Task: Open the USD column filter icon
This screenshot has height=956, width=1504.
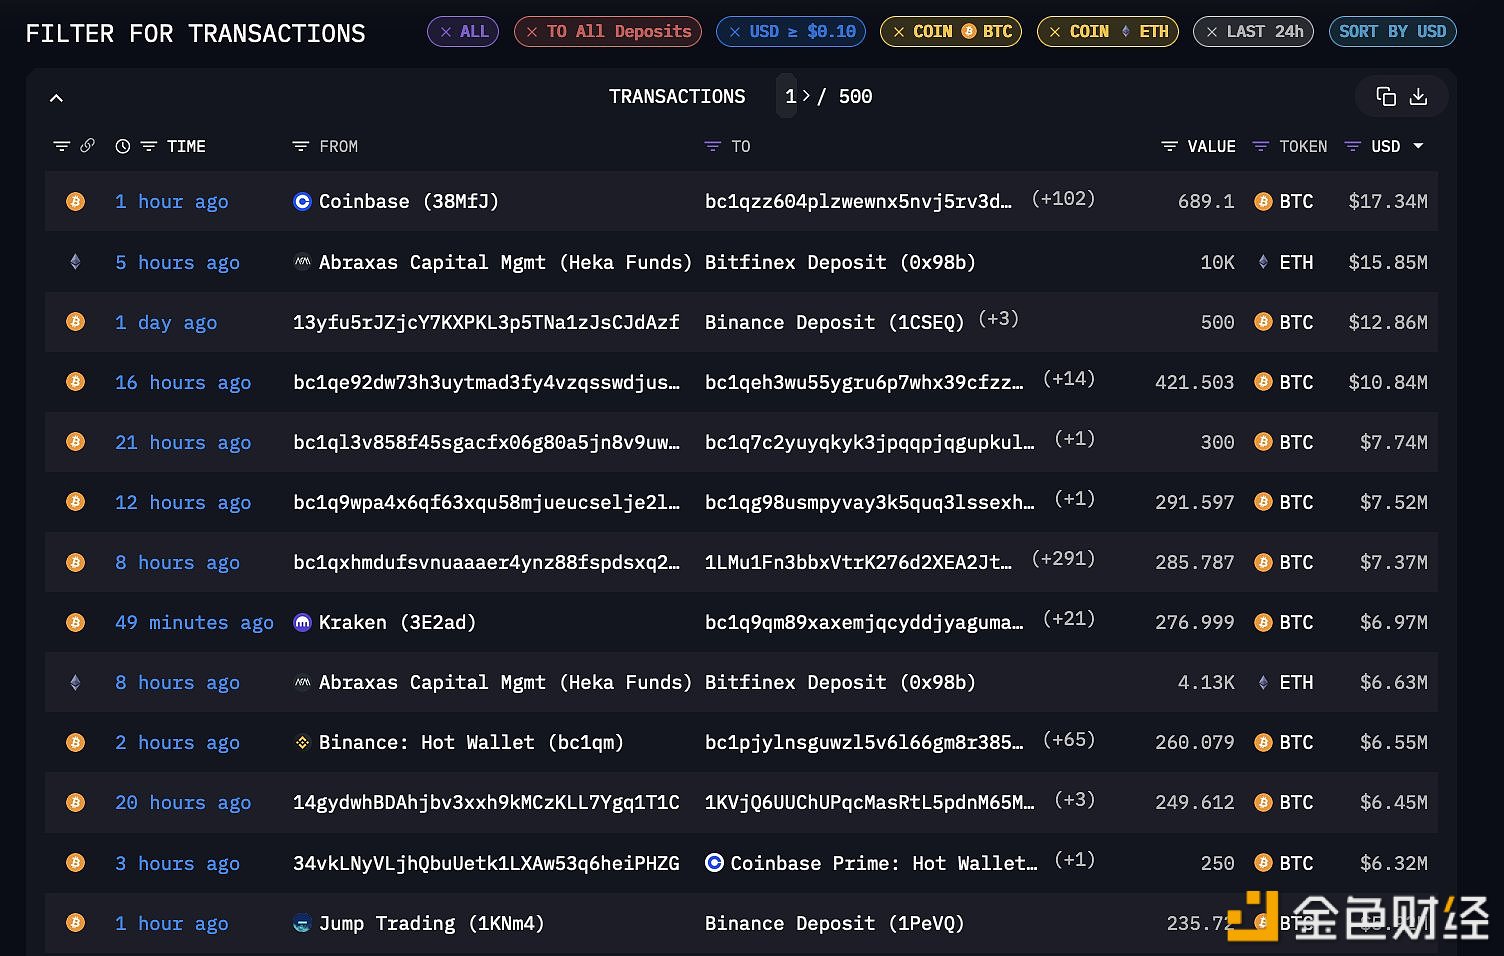Action: [x=1353, y=146]
